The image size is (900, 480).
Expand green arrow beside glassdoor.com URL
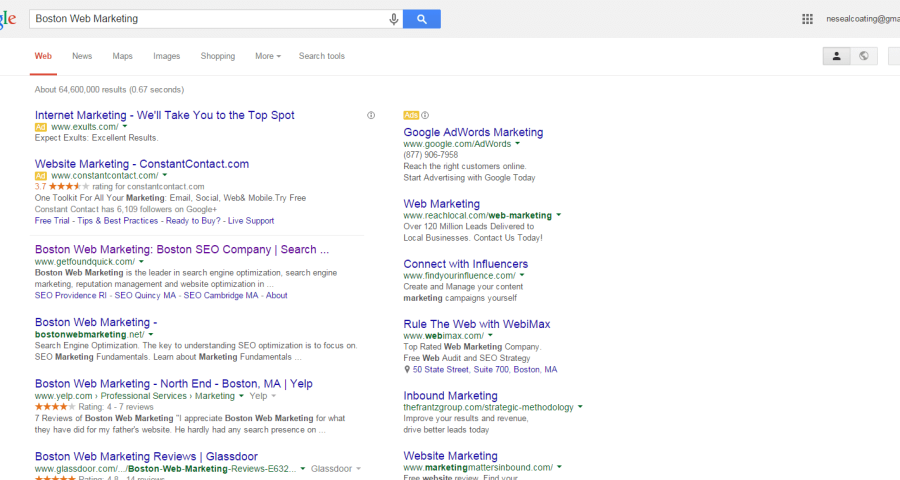point(302,469)
